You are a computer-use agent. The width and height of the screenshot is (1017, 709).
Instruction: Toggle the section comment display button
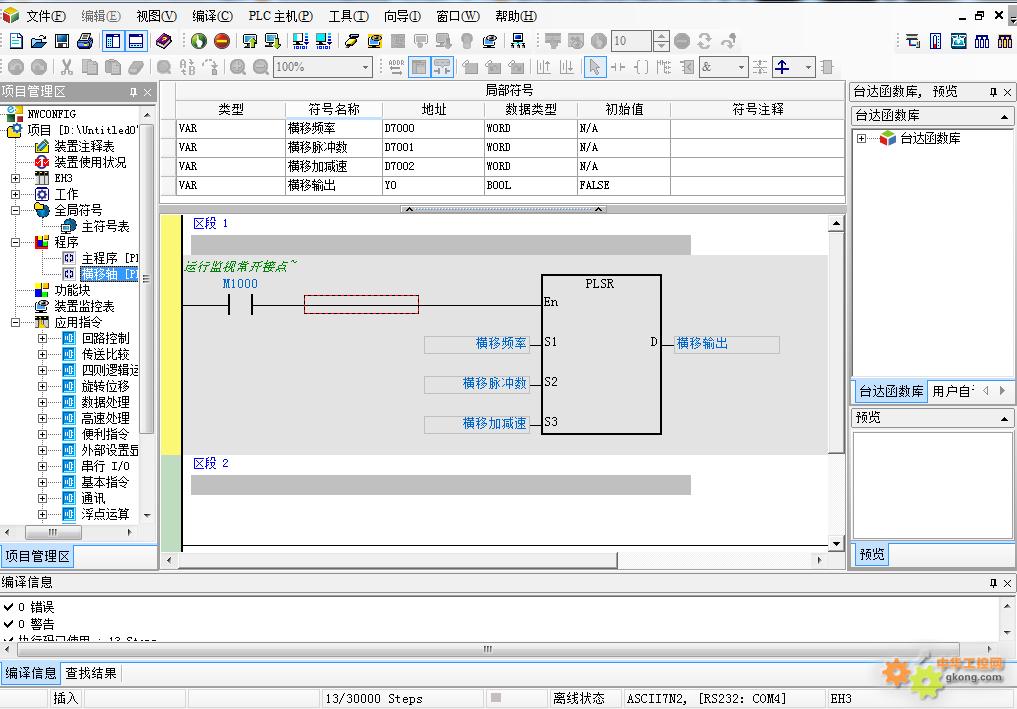click(442, 67)
